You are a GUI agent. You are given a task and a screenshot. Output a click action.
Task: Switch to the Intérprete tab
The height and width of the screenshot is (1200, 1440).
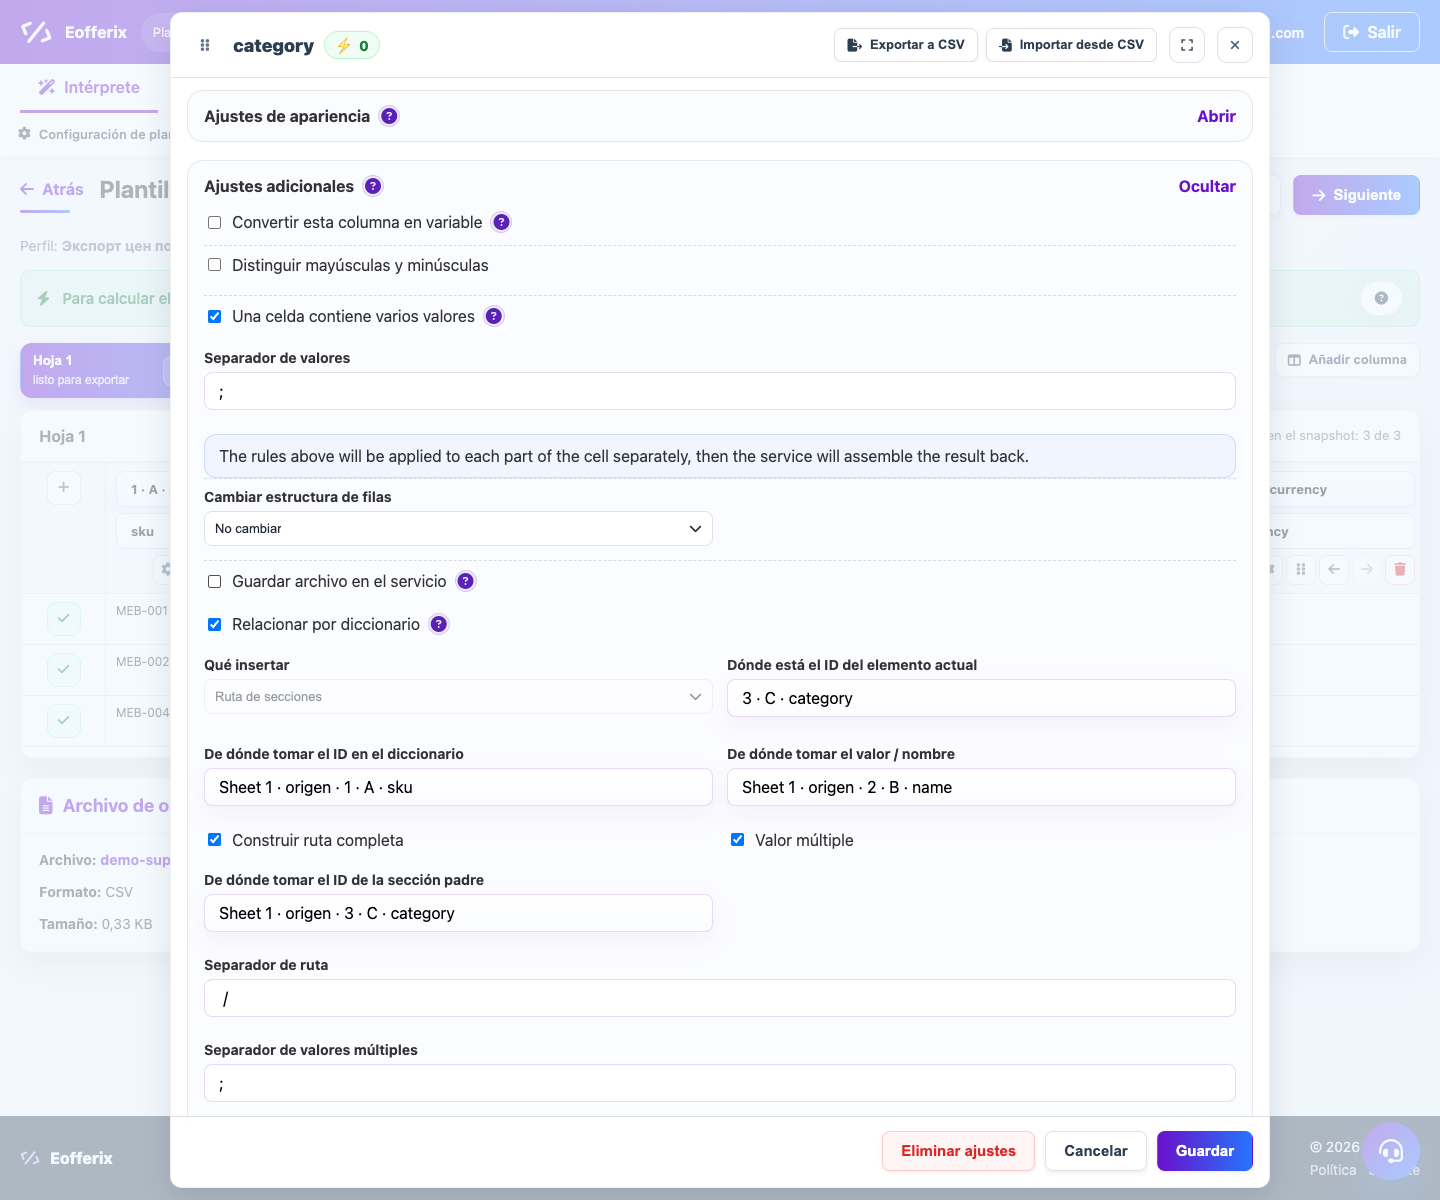(89, 88)
